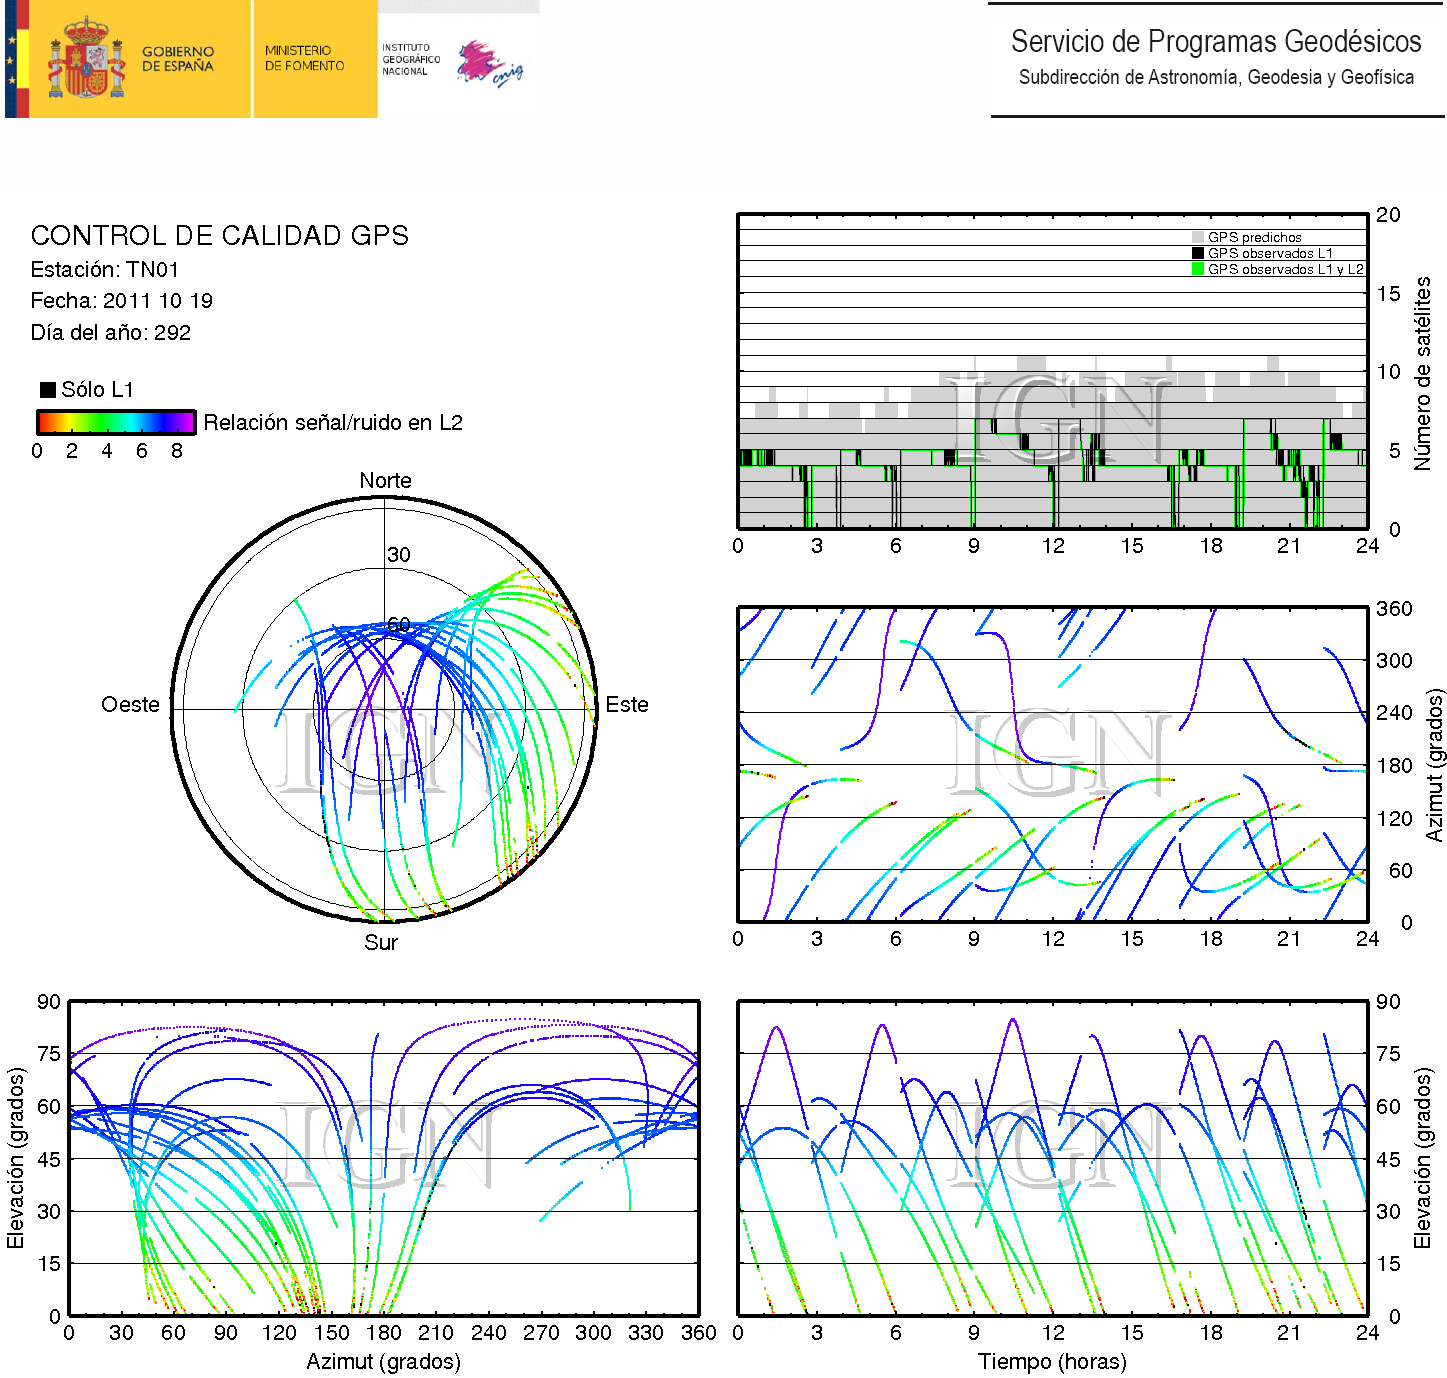Click the Ministerio de Fomento banner

(x=305, y=59)
